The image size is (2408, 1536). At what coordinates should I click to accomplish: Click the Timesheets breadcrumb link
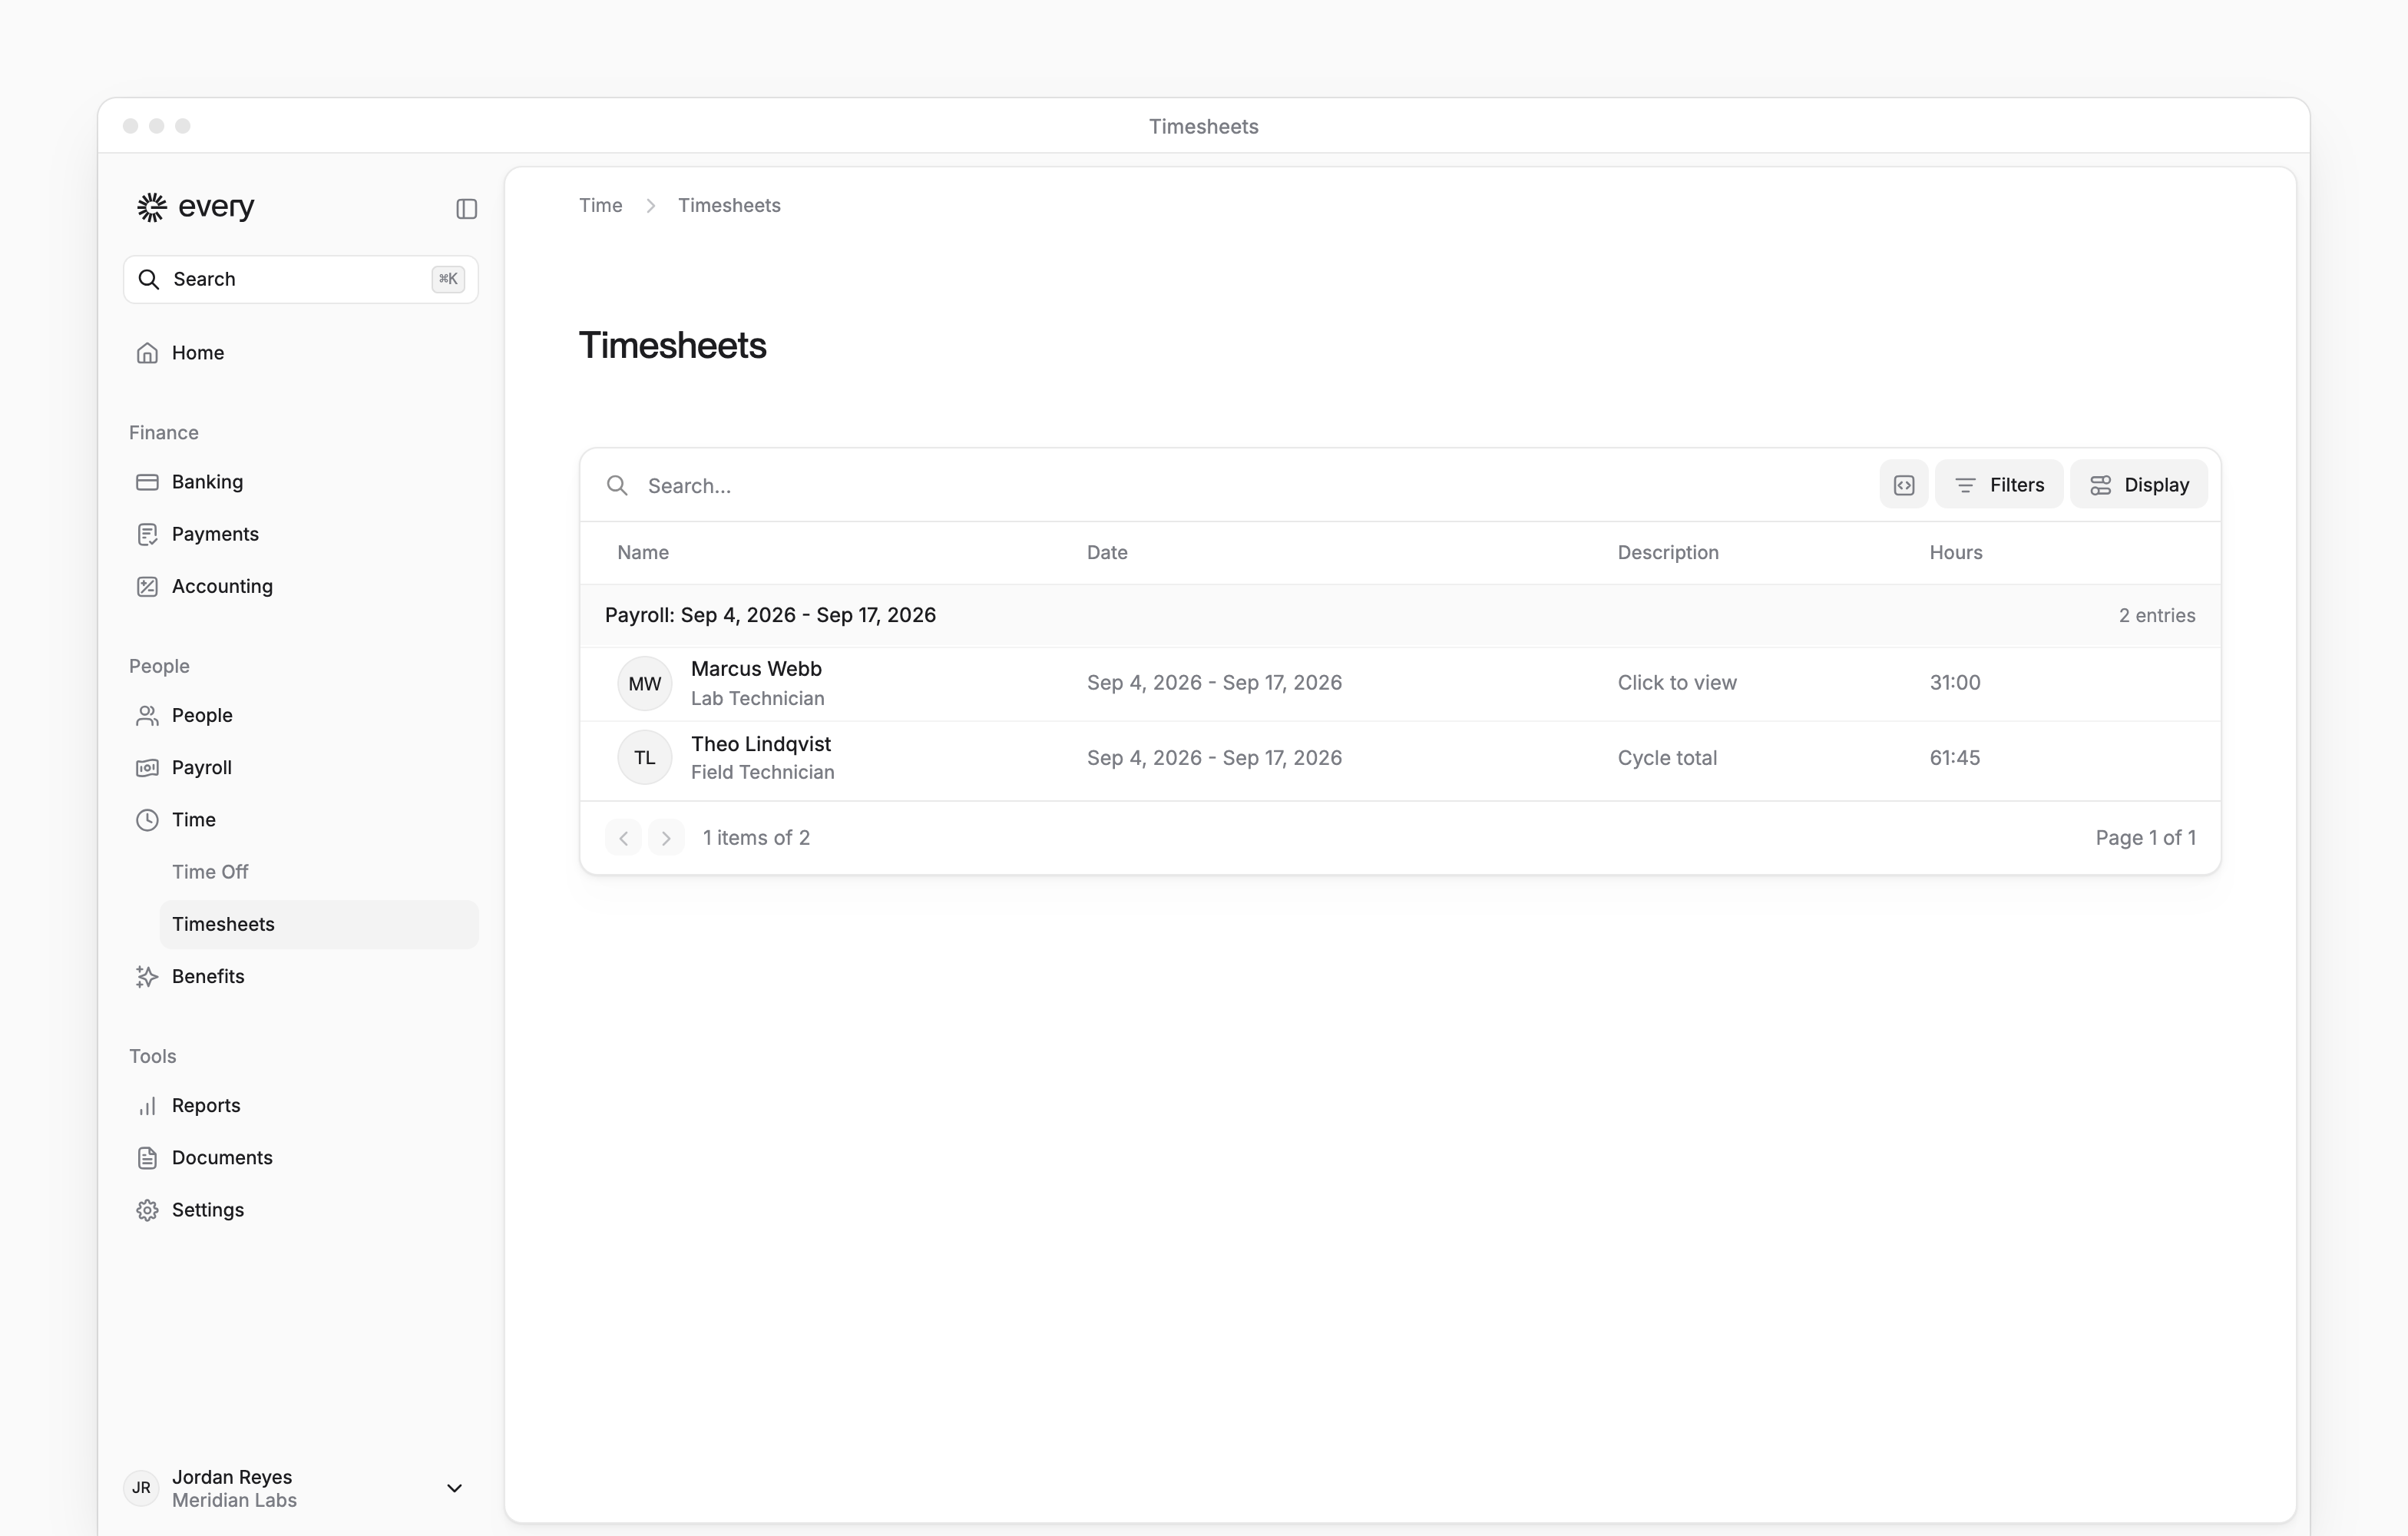(729, 205)
